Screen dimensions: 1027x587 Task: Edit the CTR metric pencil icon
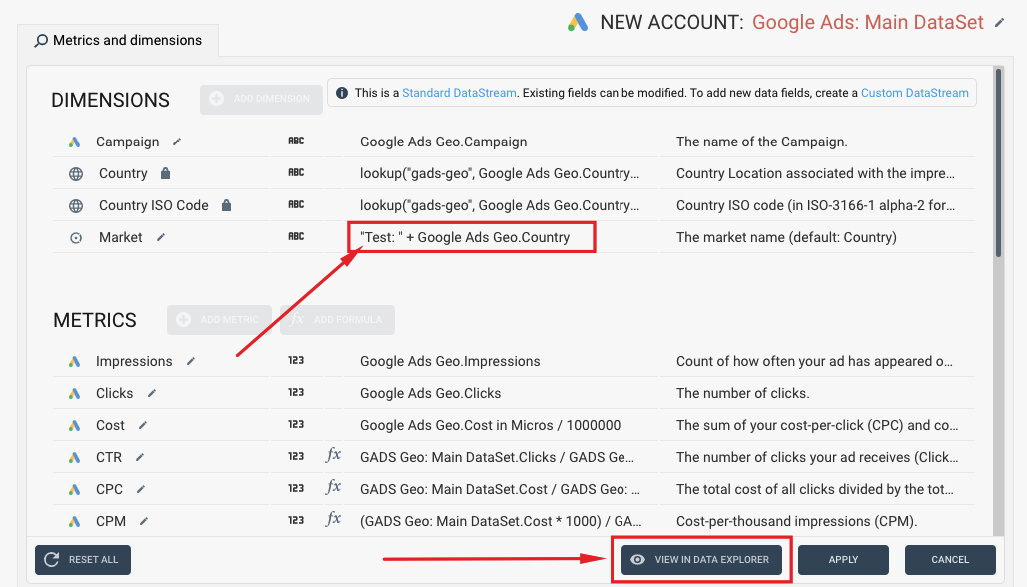tap(140, 457)
